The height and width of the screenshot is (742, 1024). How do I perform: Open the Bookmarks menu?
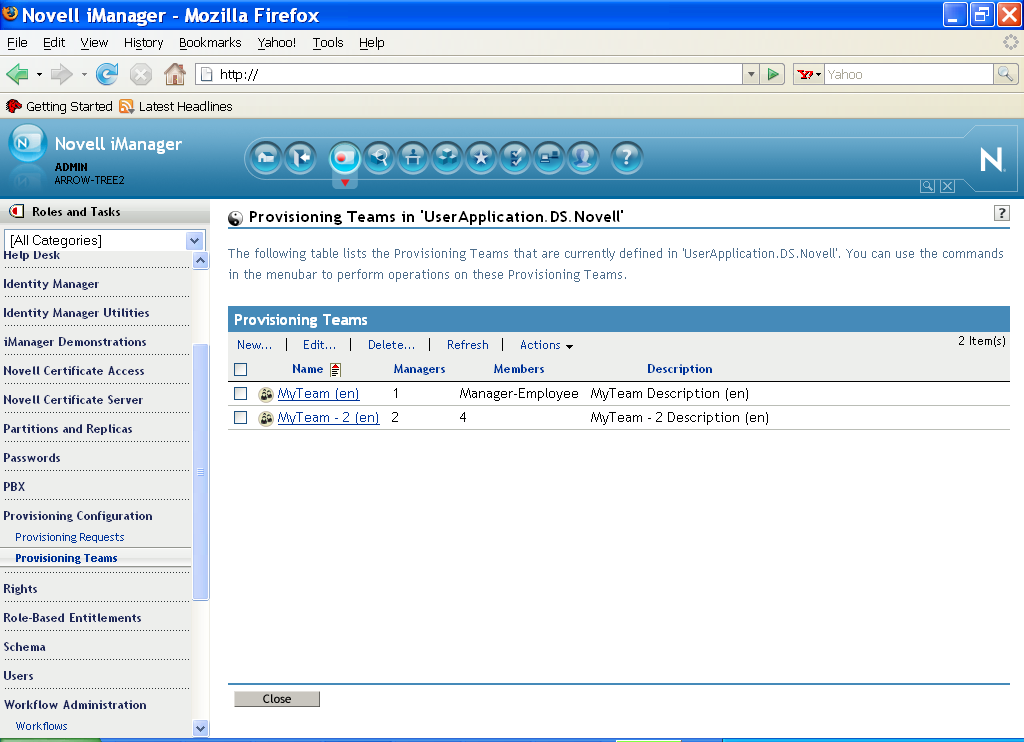pos(210,42)
